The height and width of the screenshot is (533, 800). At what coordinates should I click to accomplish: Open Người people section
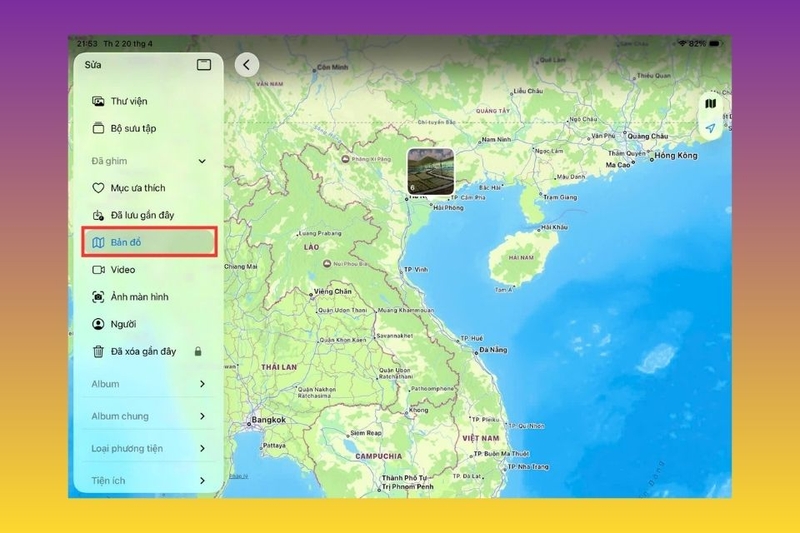147,324
